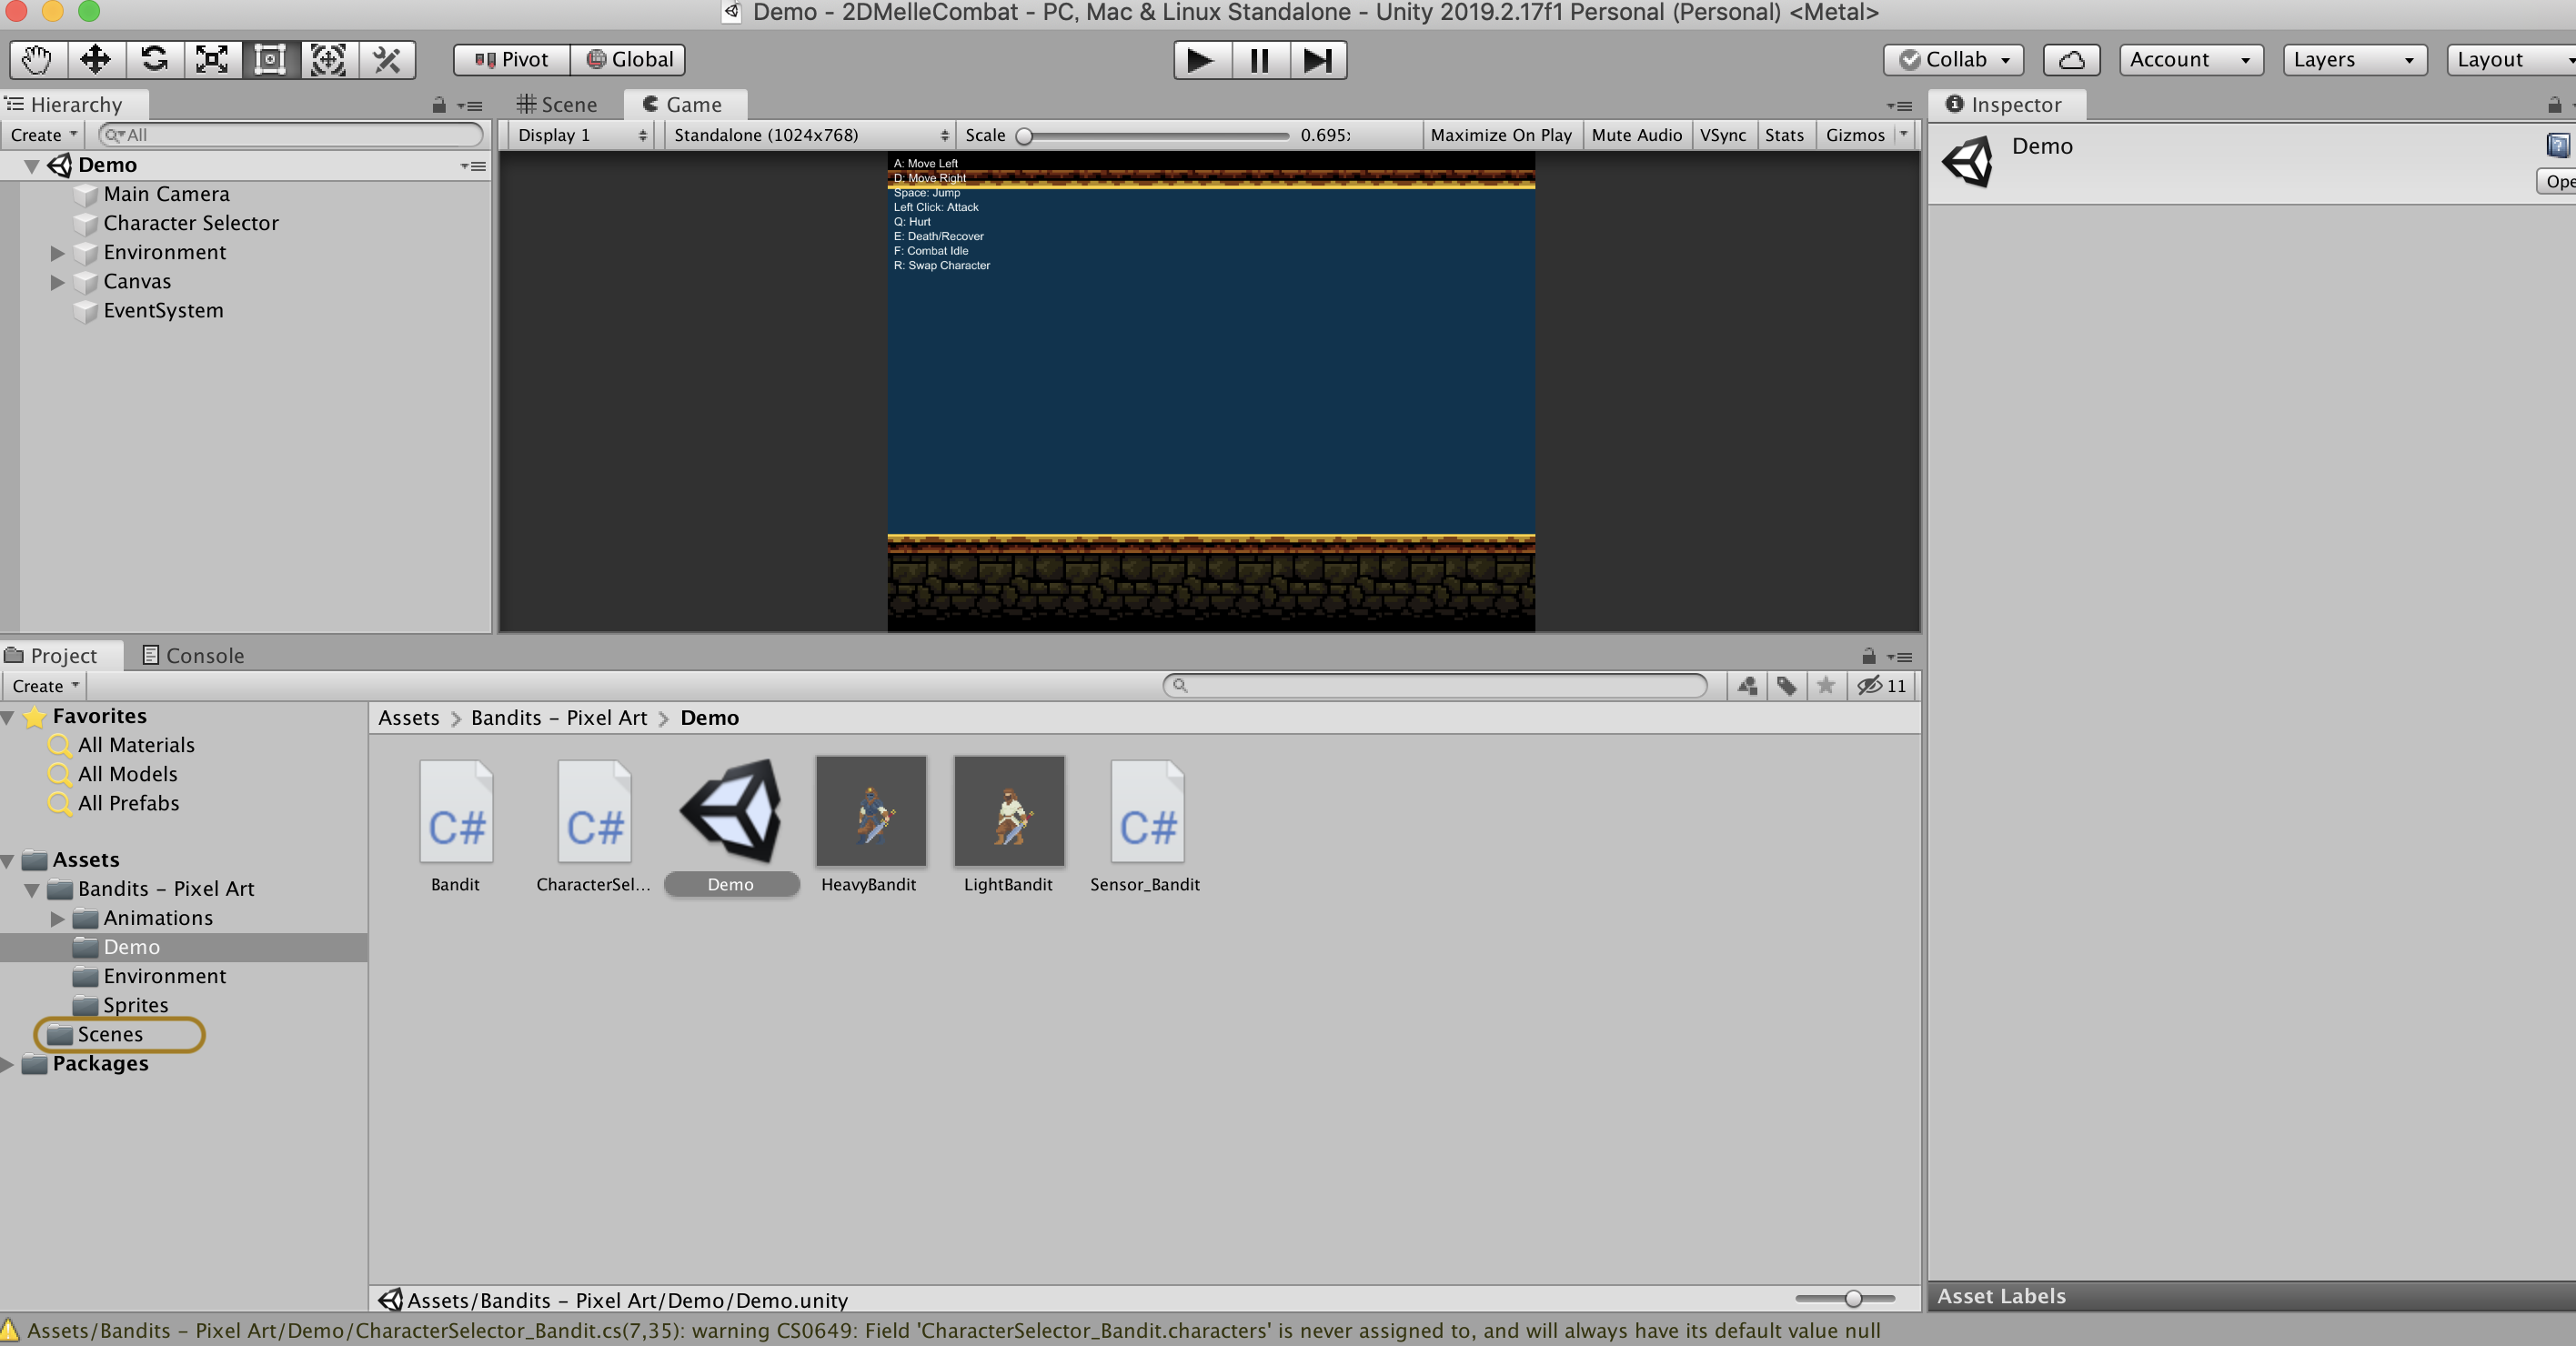The height and width of the screenshot is (1346, 2576).
Task: Open the Layers dropdown
Action: 2353,60
